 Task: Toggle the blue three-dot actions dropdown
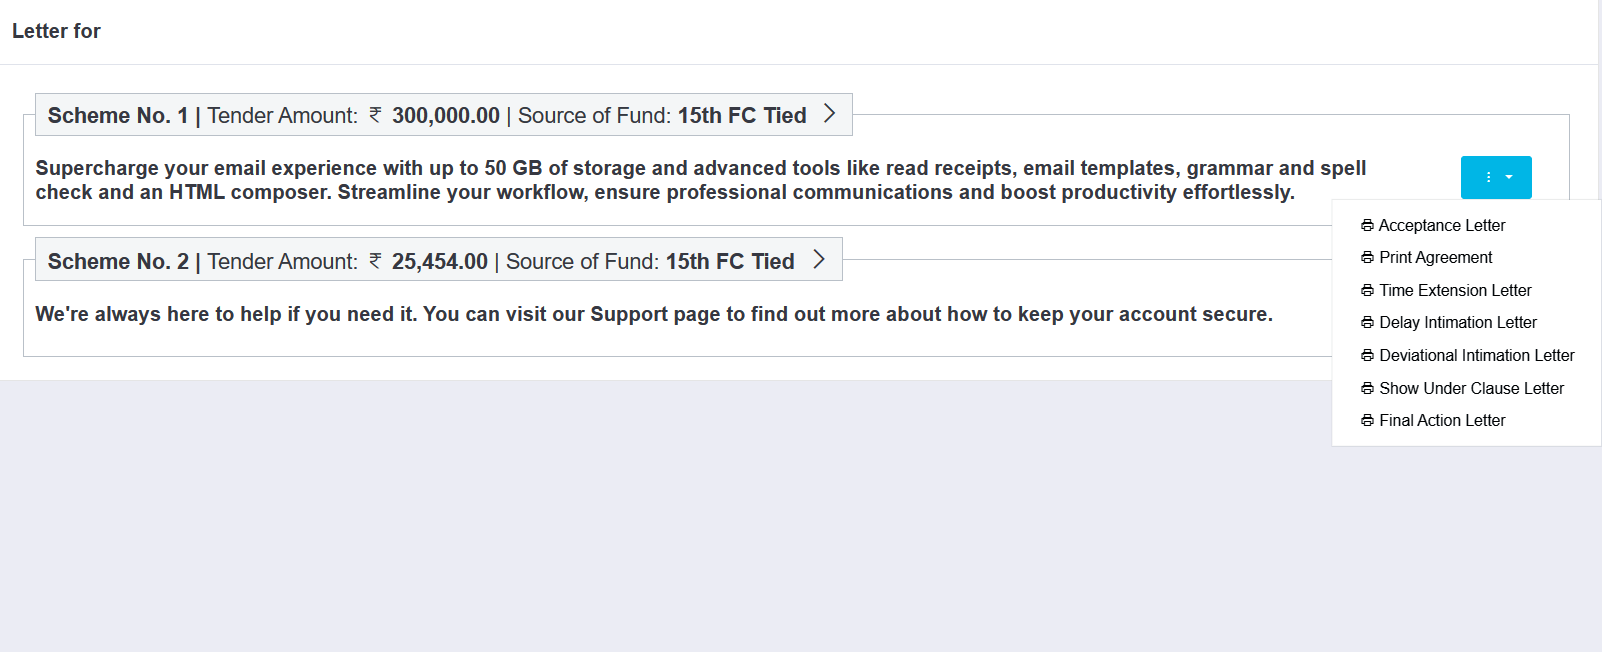click(x=1496, y=177)
